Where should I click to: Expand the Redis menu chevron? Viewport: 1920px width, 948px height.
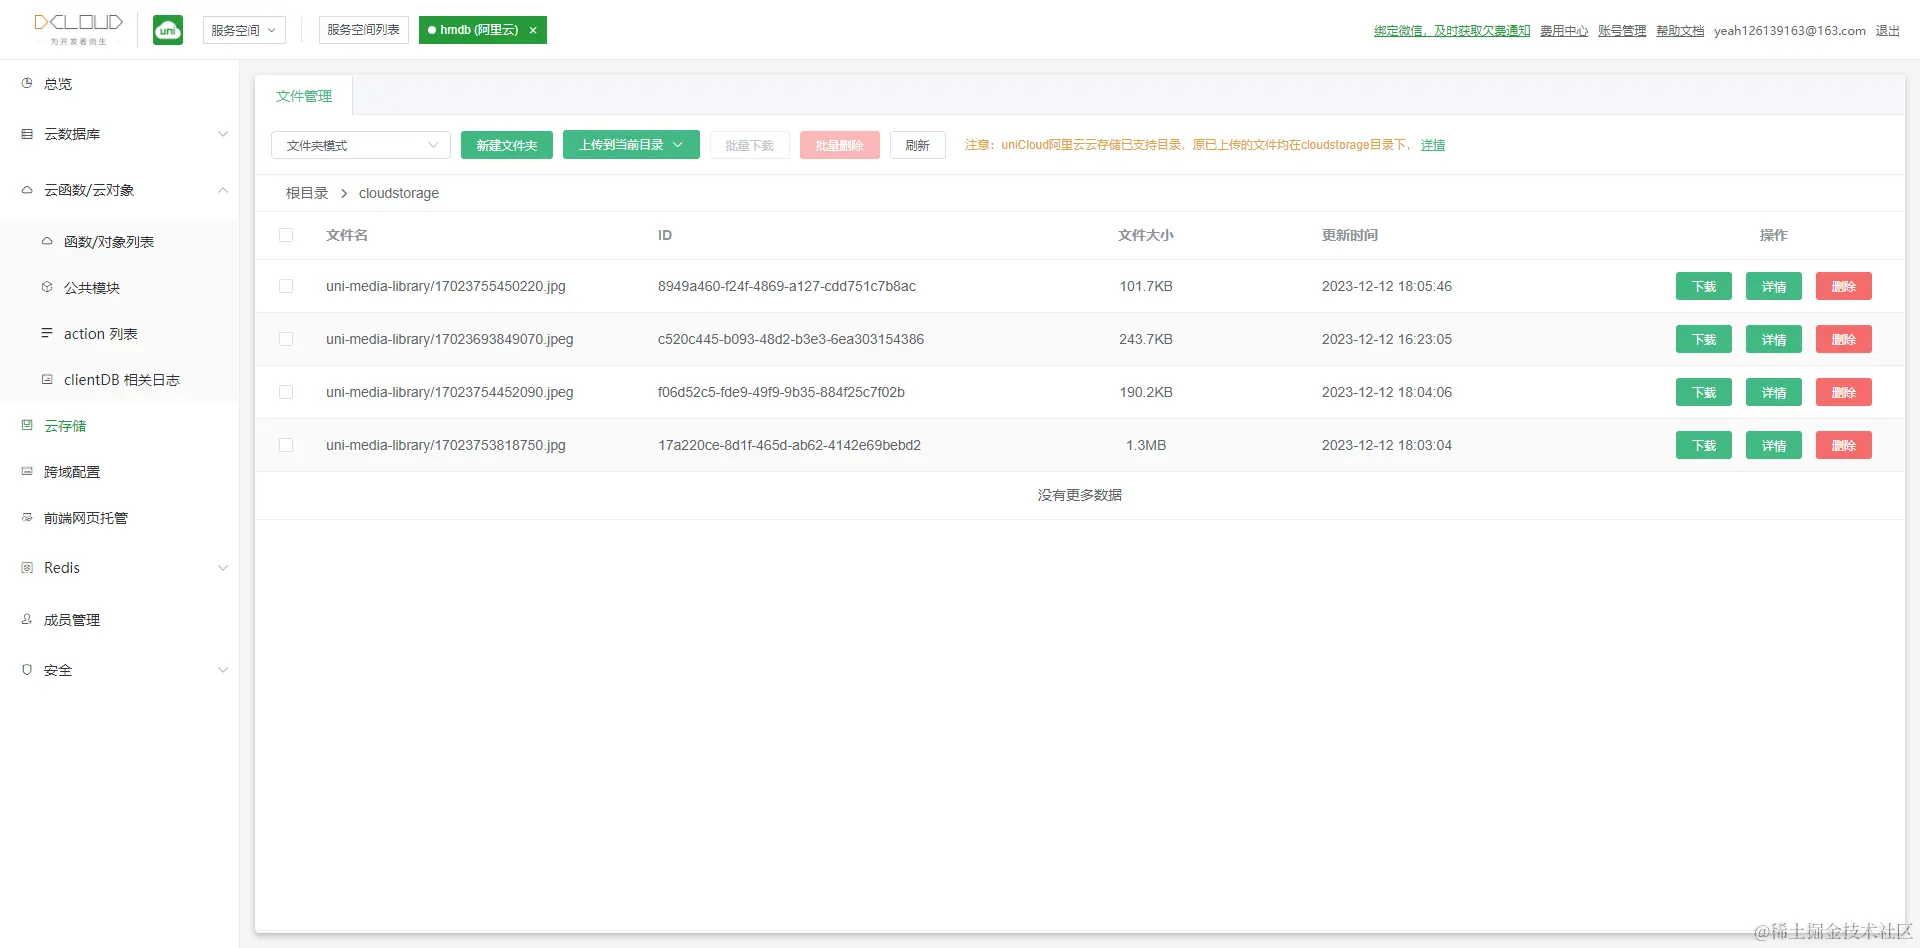tap(223, 567)
